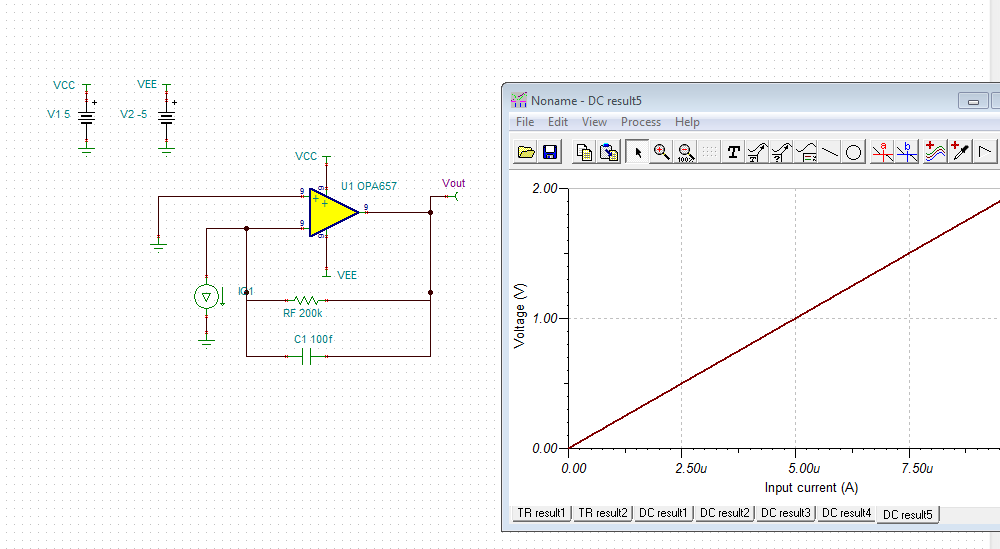Open the File menu

coord(525,122)
